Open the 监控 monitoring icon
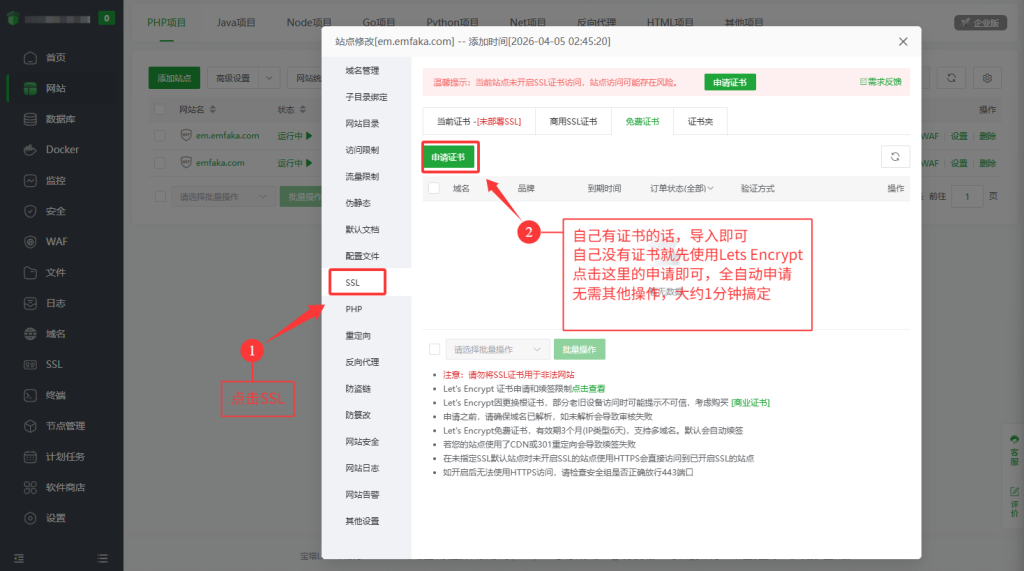This screenshot has width=1024, height=571. pos(30,180)
